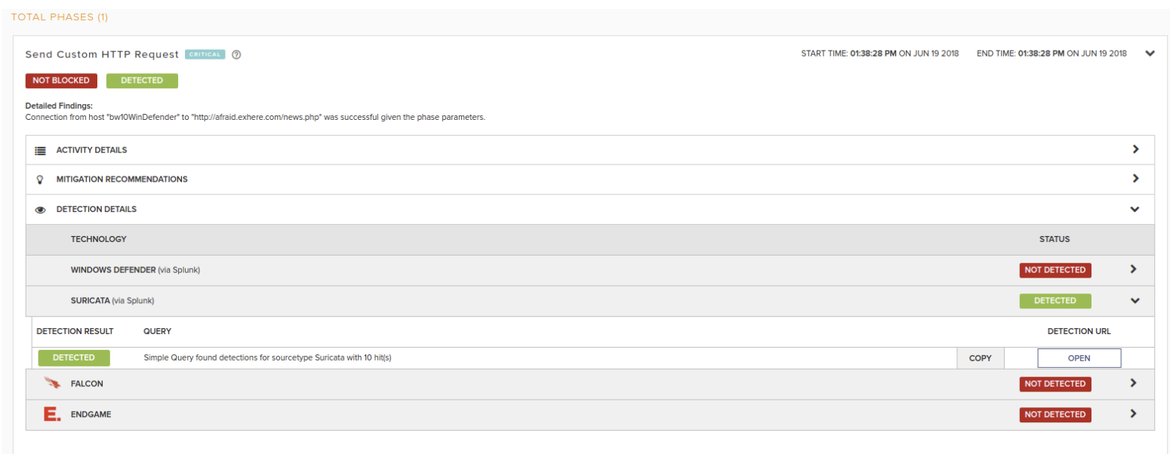Collapse the Detection Details section
Screen dimensions: 1170x457
tap(1135, 210)
